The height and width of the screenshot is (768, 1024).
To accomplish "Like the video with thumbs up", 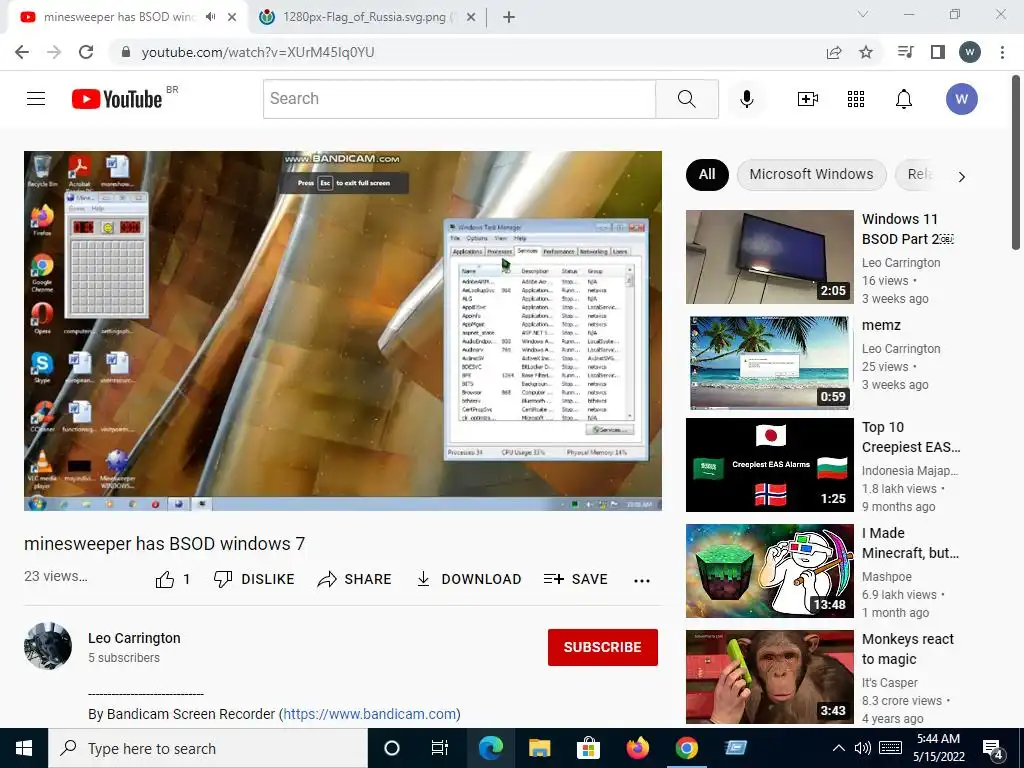I will [172, 579].
